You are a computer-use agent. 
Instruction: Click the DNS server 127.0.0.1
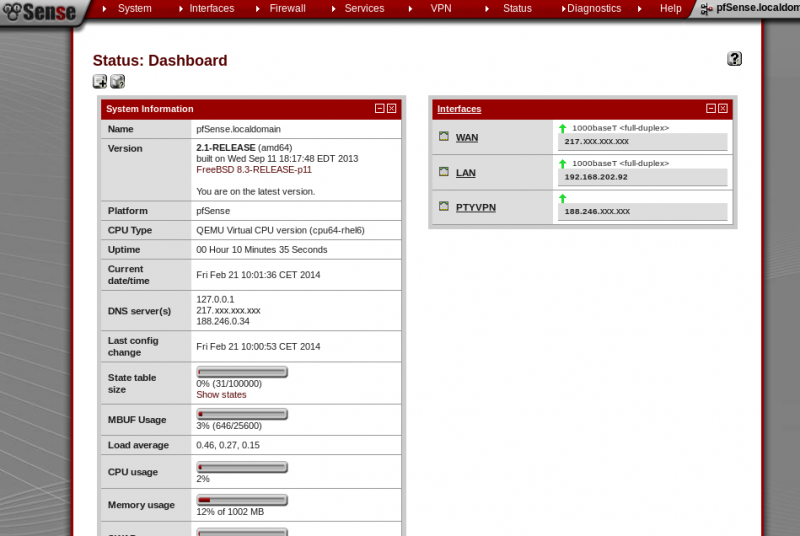215,299
